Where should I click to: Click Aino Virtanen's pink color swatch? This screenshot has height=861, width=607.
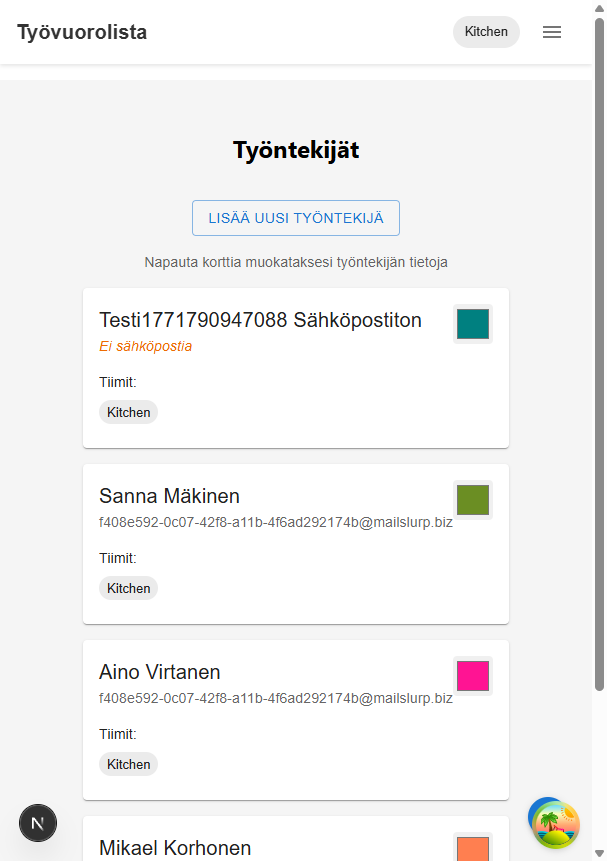tap(471, 676)
